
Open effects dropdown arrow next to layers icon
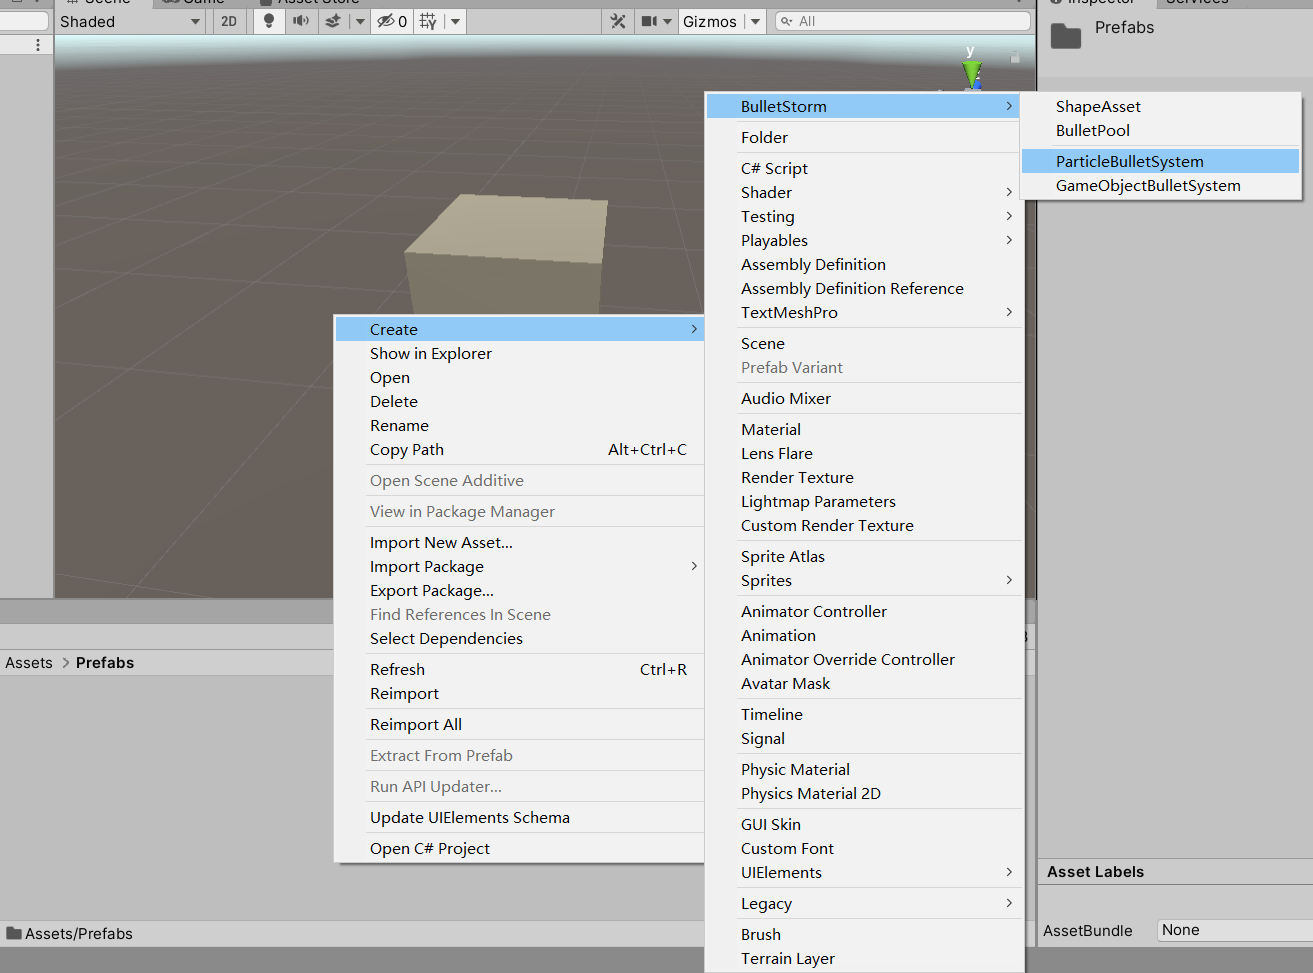click(x=360, y=21)
